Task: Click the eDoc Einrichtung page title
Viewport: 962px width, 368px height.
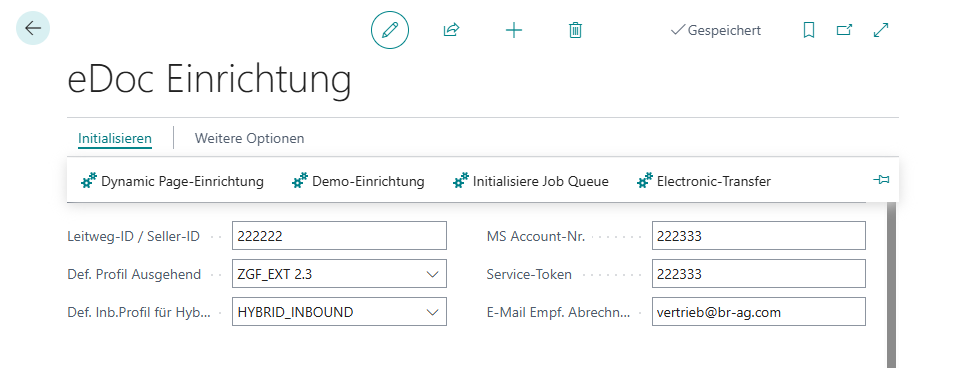Action: click(x=209, y=80)
